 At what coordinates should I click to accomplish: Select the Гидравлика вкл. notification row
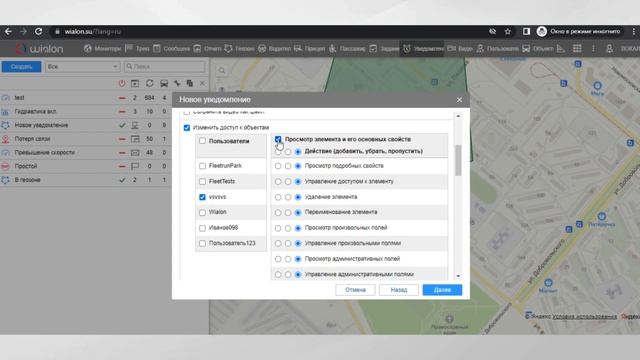tap(86, 111)
